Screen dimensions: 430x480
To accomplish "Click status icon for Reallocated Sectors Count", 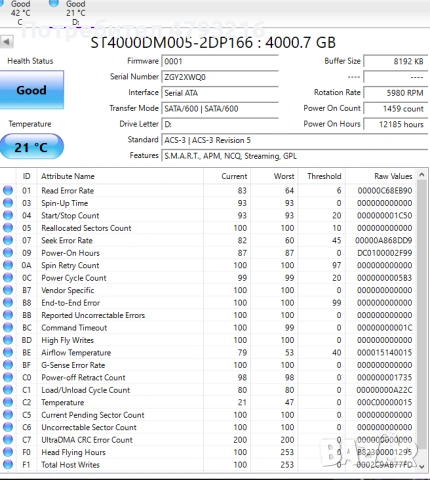I will click(x=8, y=228).
